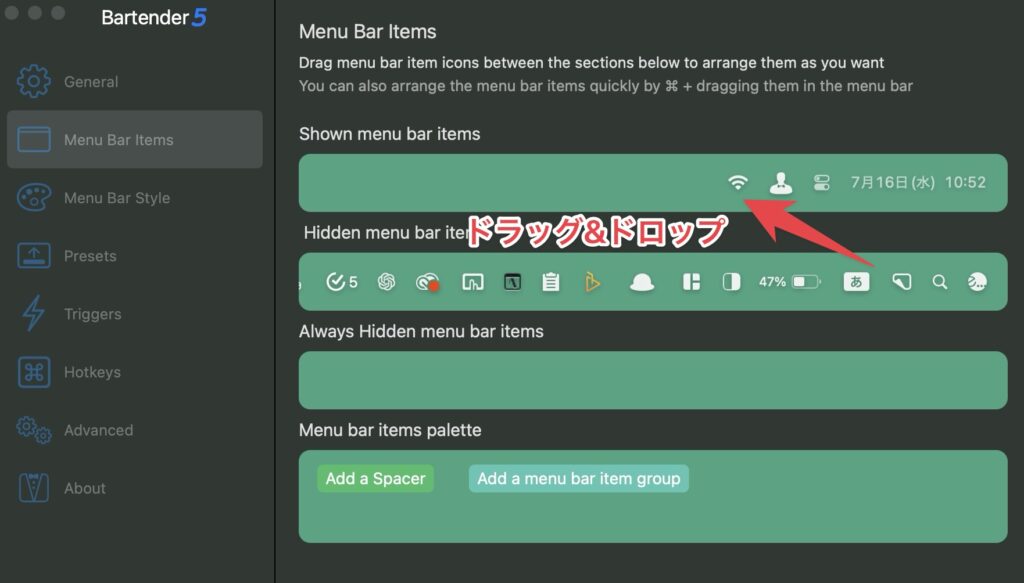The height and width of the screenshot is (583, 1024).
Task: Click the Creative Cloud icon with red dot
Action: pos(428,282)
